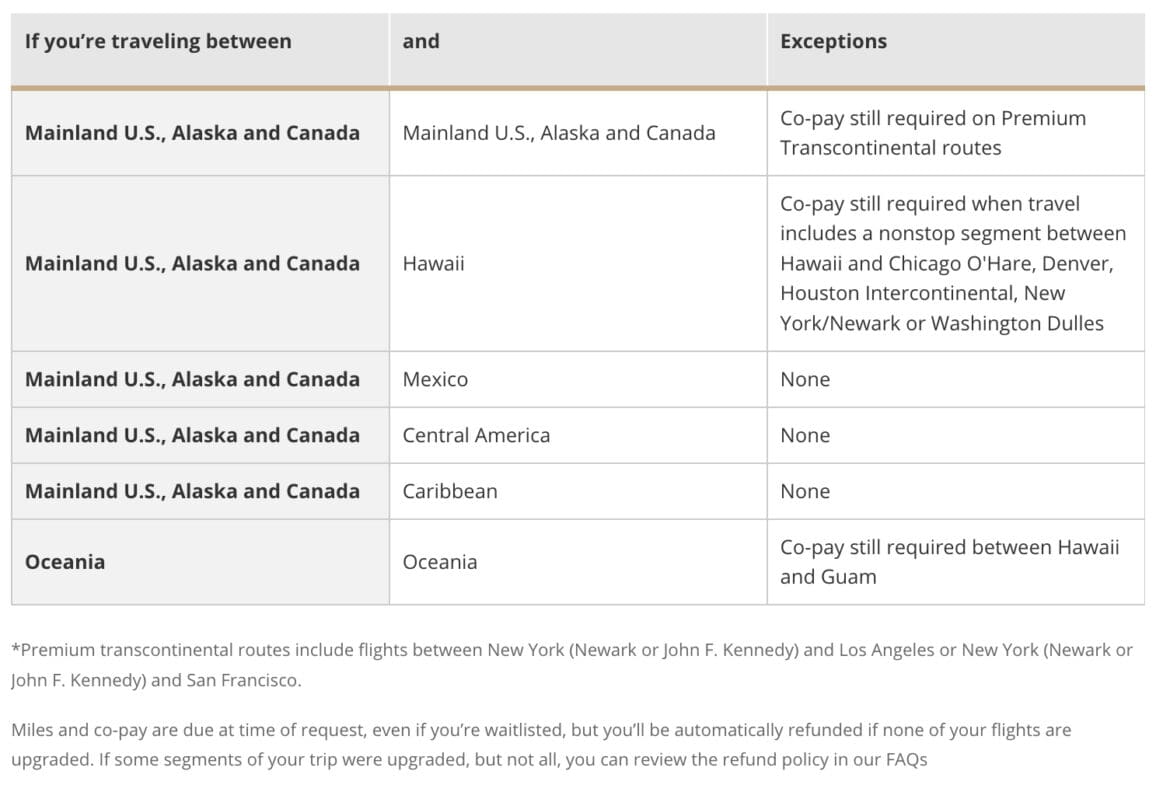Image resolution: width=1170 pixels, height=785 pixels.
Task: Select the Hawaii destination cell
Action: pyautogui.click(x=434, y=264)
